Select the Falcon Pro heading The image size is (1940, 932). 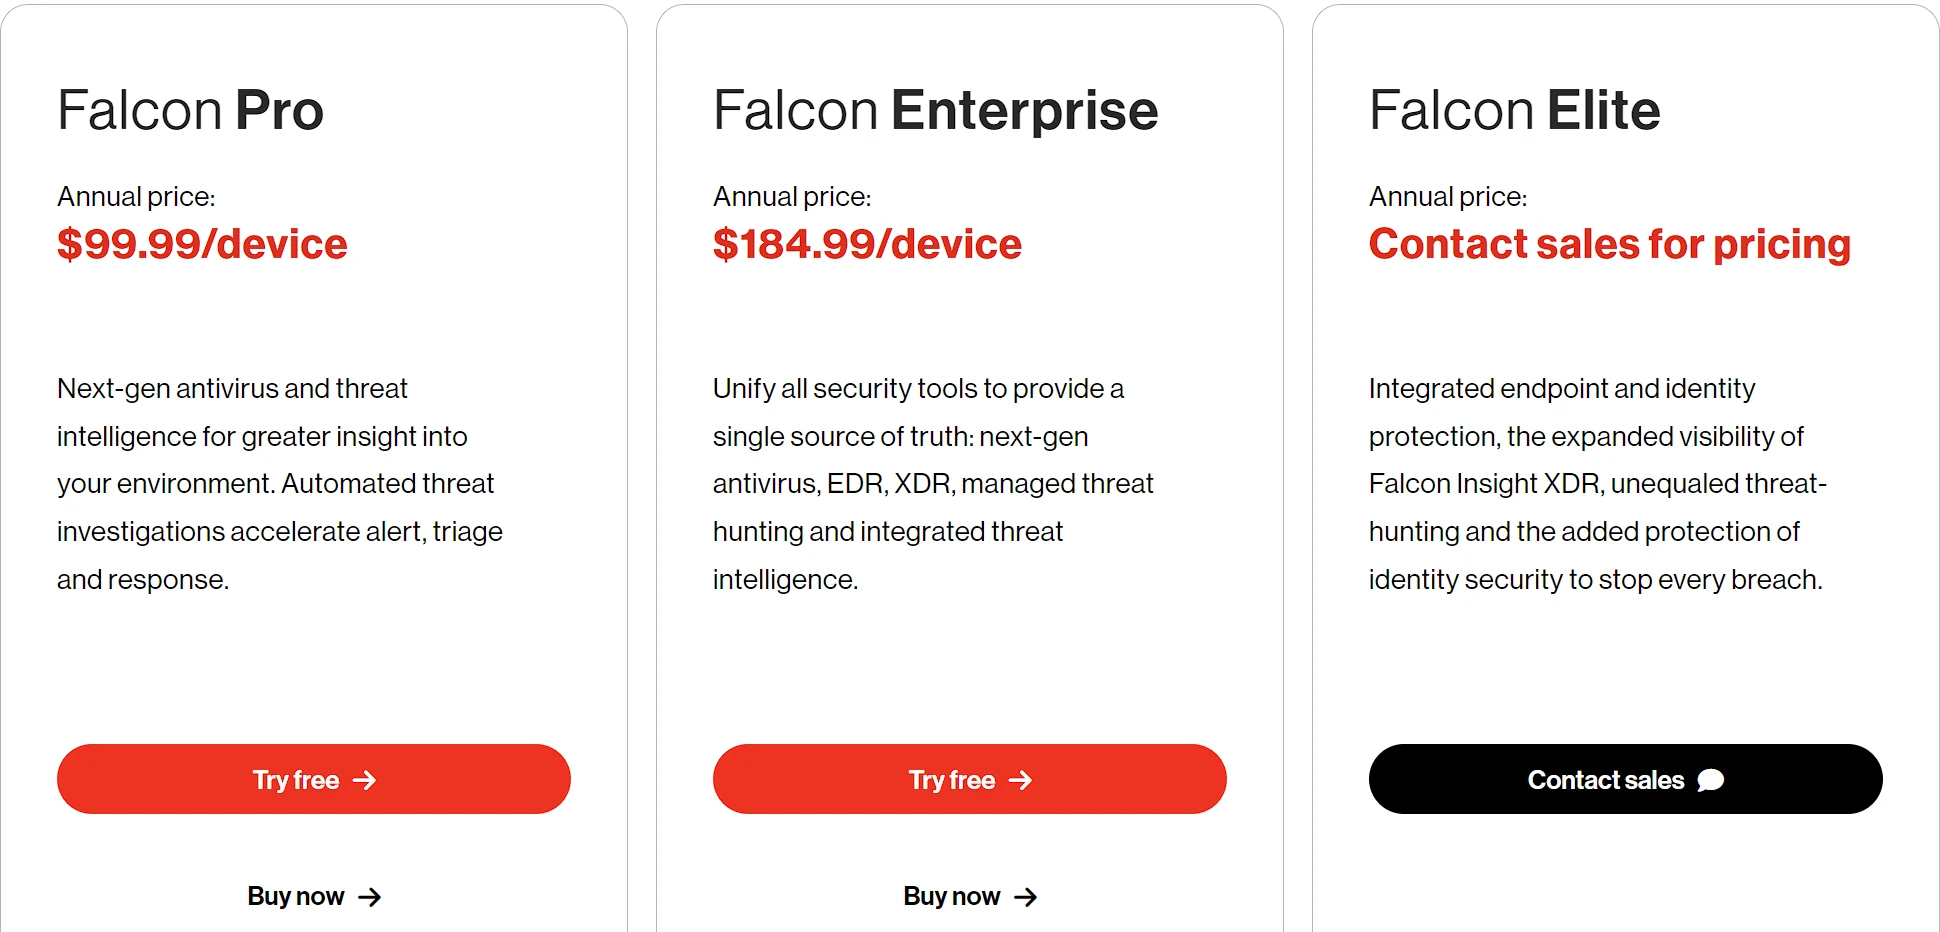click(191, 110)
